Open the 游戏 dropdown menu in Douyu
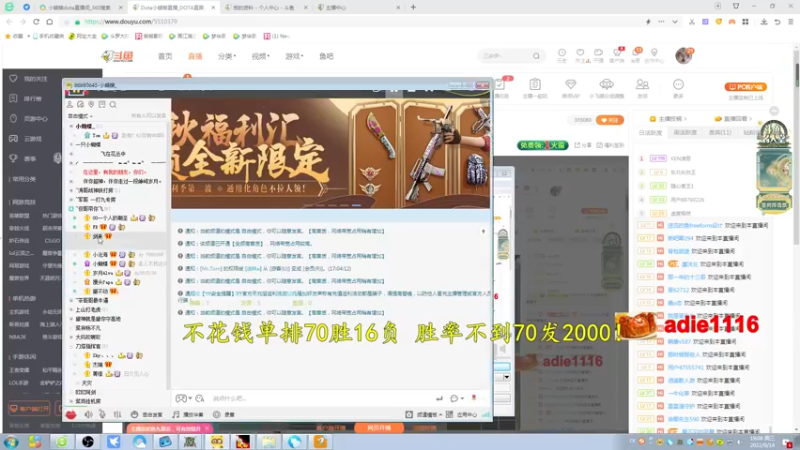Screen dimensions: 800x450 point(294,56)
